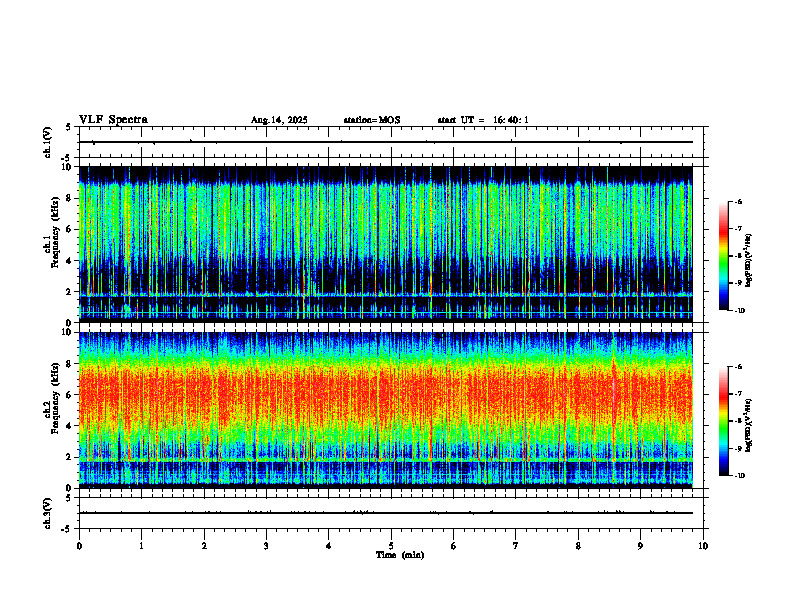Click the time axis tick label "4"
Image resolution: width=792 pixels, height=612 pixels.
(x=329, y=546)
